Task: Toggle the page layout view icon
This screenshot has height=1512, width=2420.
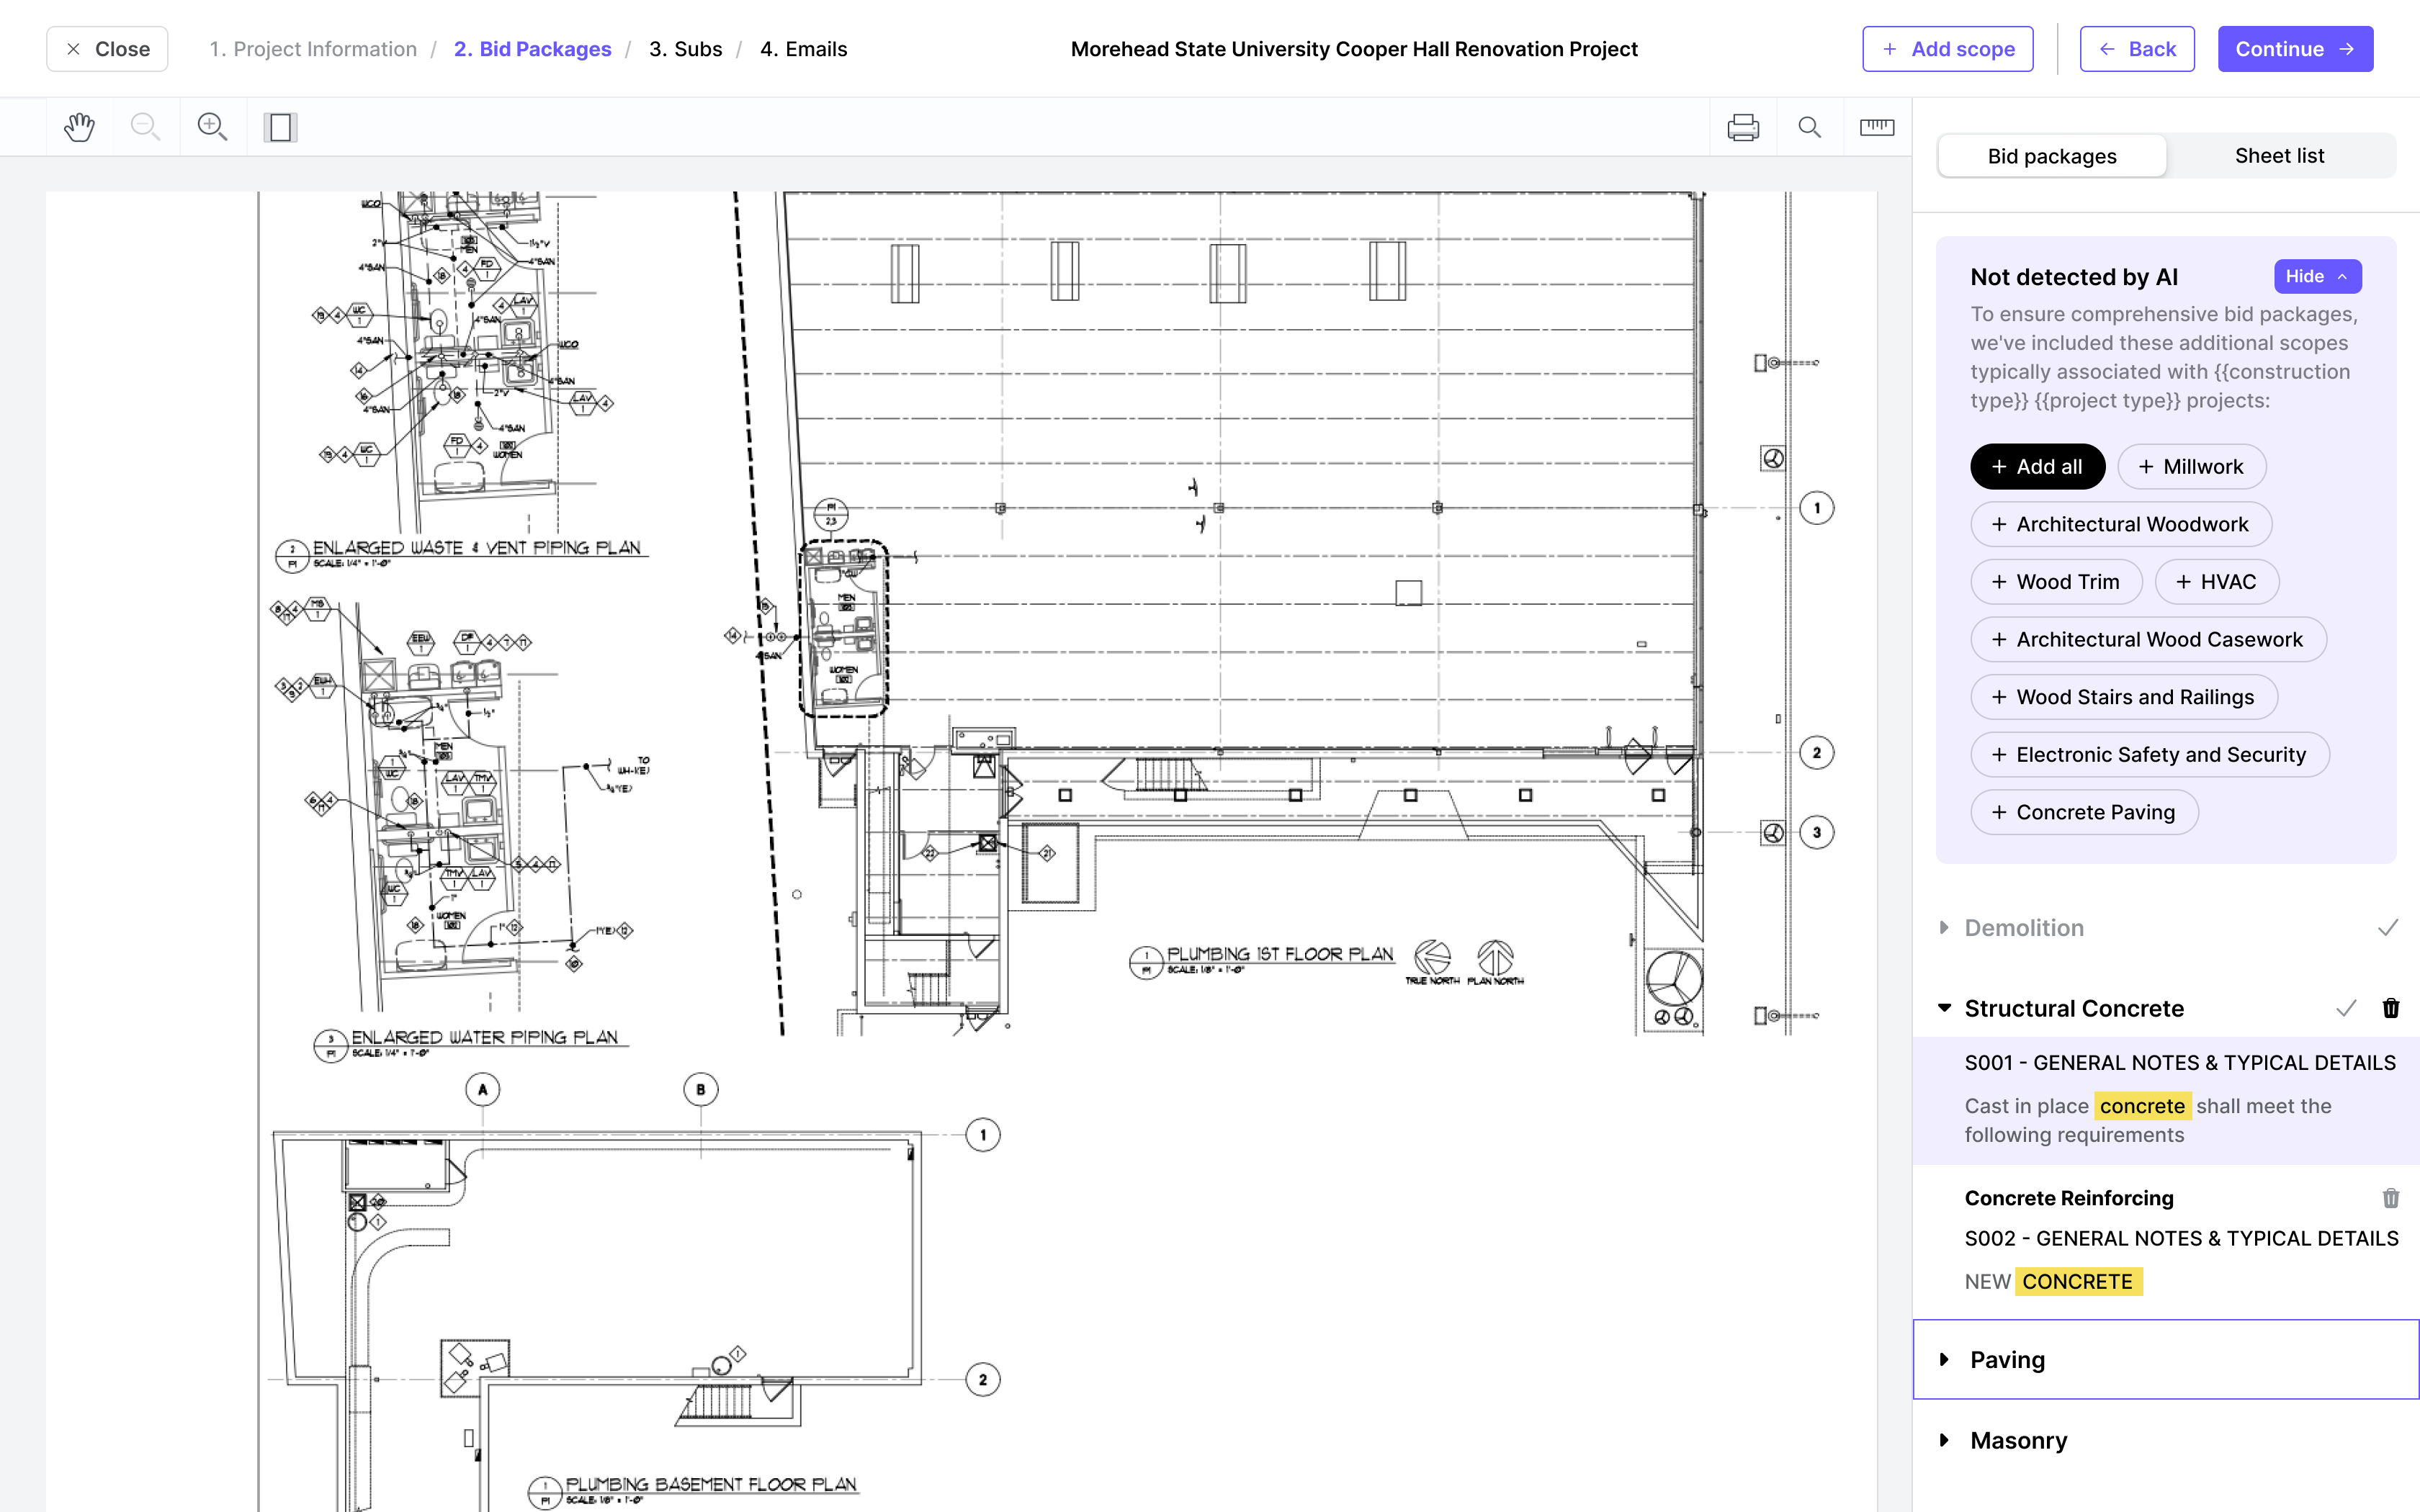Action: coord(280,127)
